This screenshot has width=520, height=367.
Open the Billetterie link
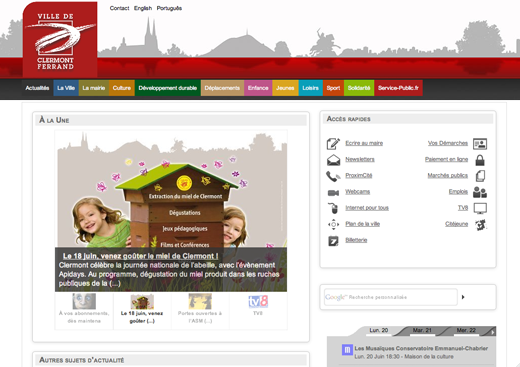point(356,240)
